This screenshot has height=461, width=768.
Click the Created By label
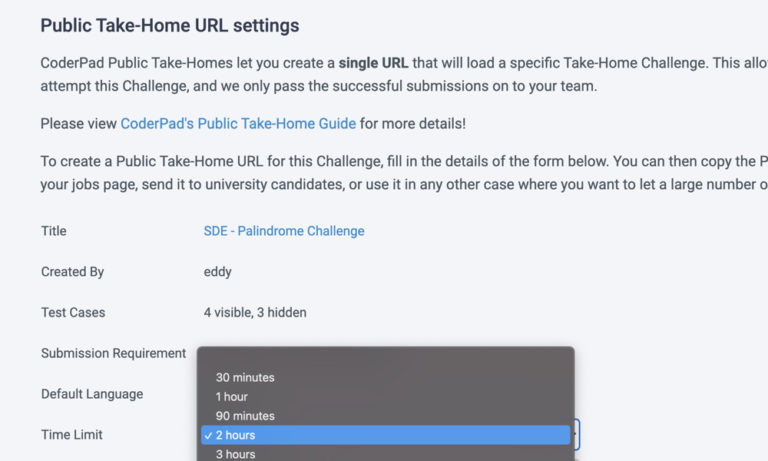click(72, 272)
